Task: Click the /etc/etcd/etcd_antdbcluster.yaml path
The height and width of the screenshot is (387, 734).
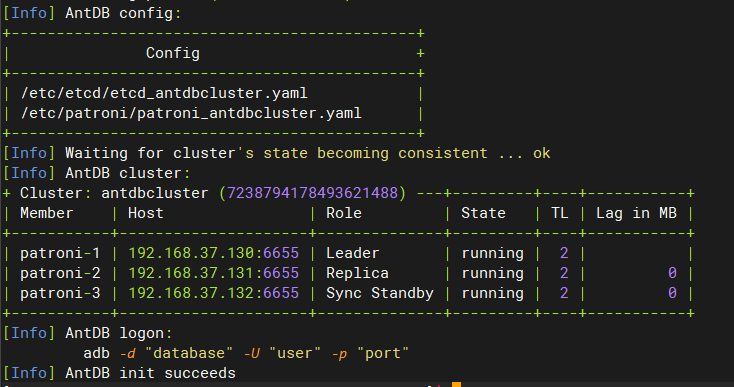Action: point(164,93)
